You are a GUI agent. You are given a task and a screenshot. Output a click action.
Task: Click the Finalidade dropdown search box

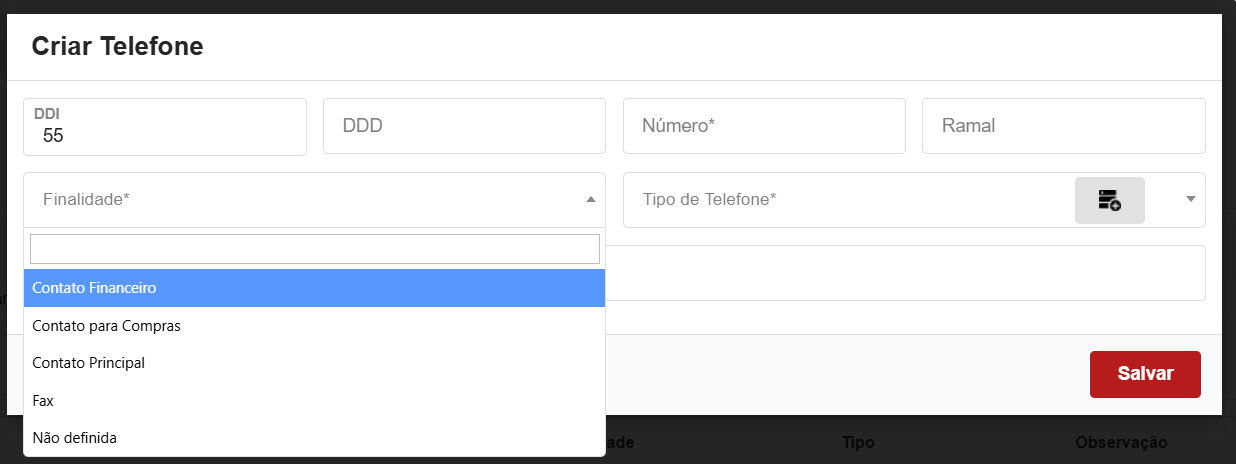[x=314, y=249]
